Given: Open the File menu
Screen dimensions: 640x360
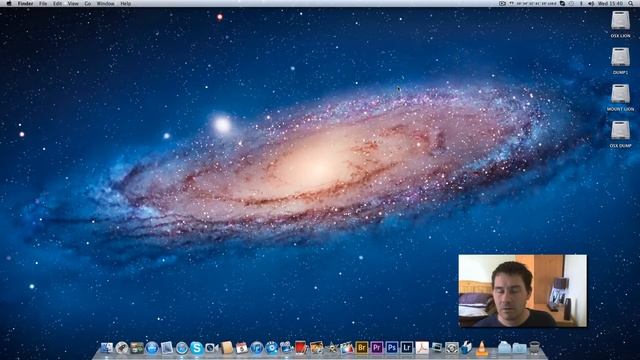Looking at the screenshot, I should [x=43, y=3].
